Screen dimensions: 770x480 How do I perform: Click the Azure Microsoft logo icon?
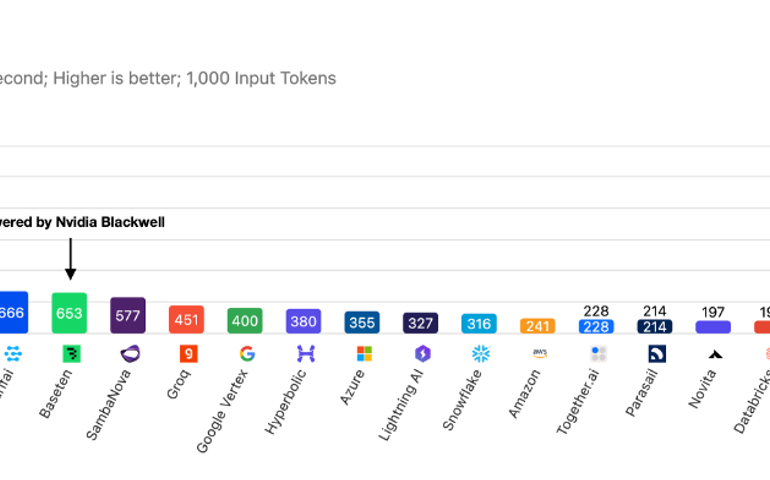point(363,353)
